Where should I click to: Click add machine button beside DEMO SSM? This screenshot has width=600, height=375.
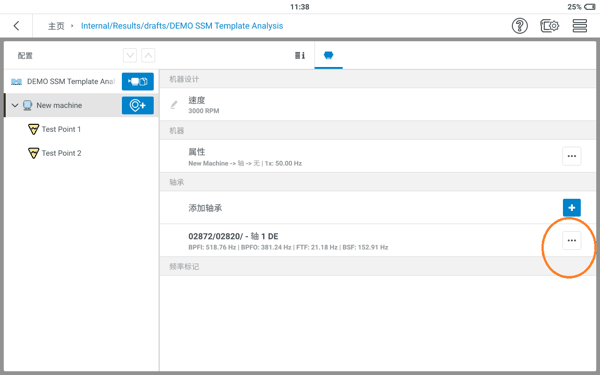[138, 82]
